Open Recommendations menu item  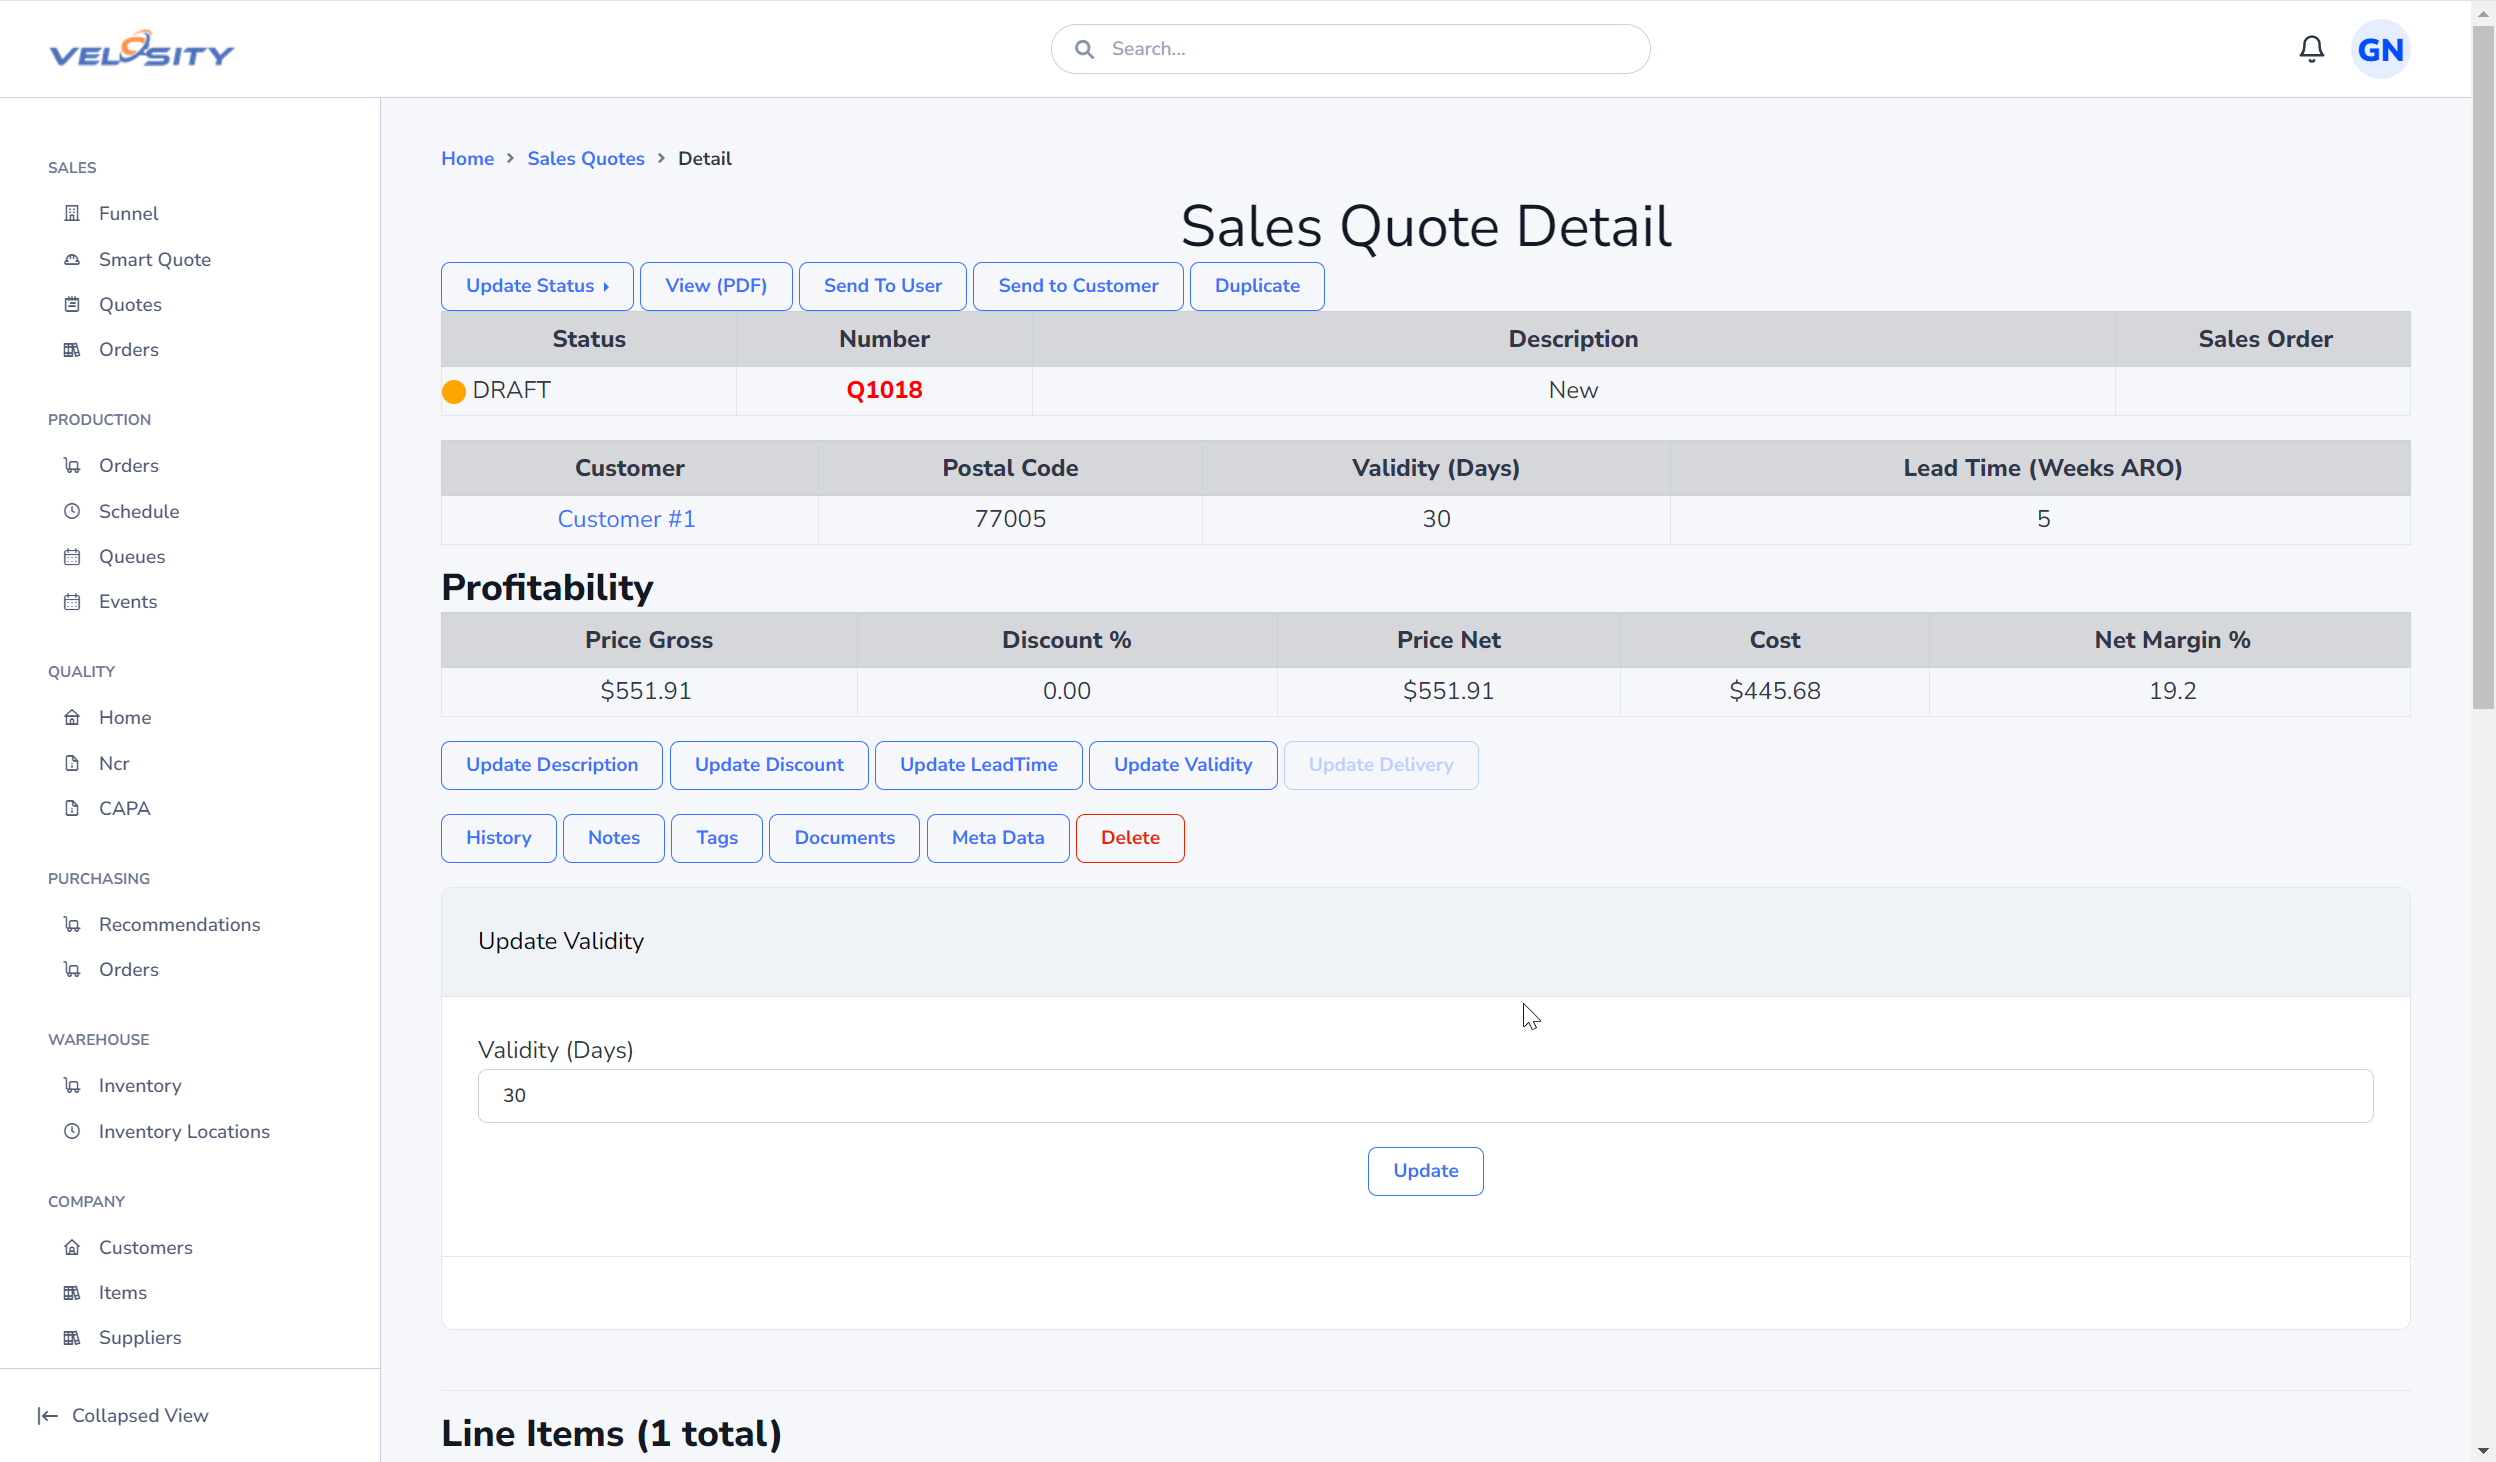179,924
